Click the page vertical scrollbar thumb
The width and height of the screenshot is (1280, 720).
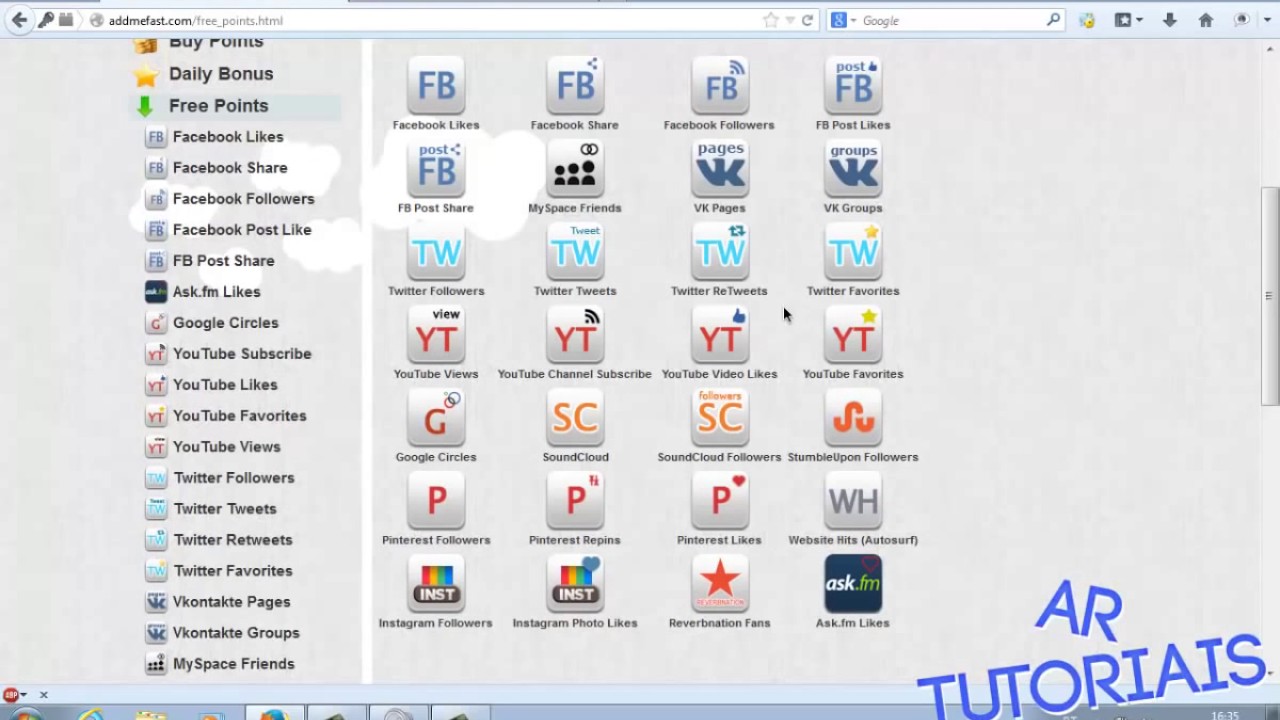pyautogui.click(x=1270, y=296)
